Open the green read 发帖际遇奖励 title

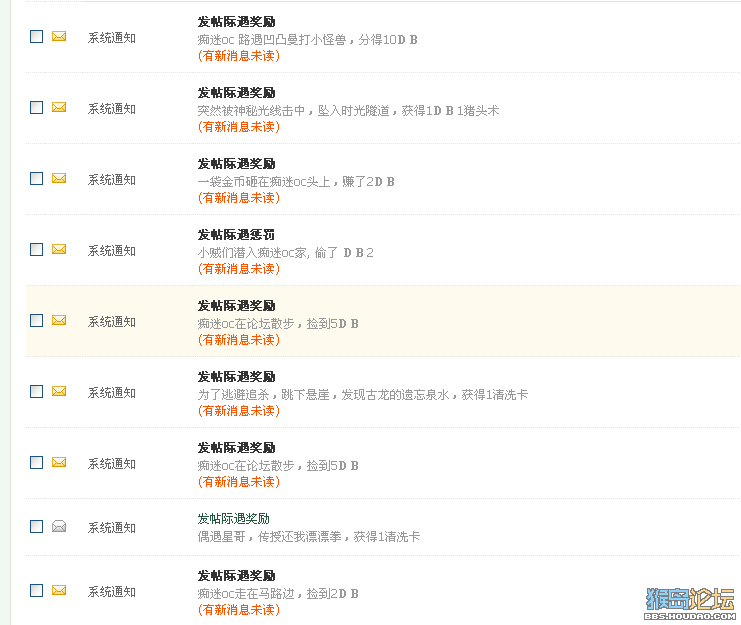coord(233,519)
